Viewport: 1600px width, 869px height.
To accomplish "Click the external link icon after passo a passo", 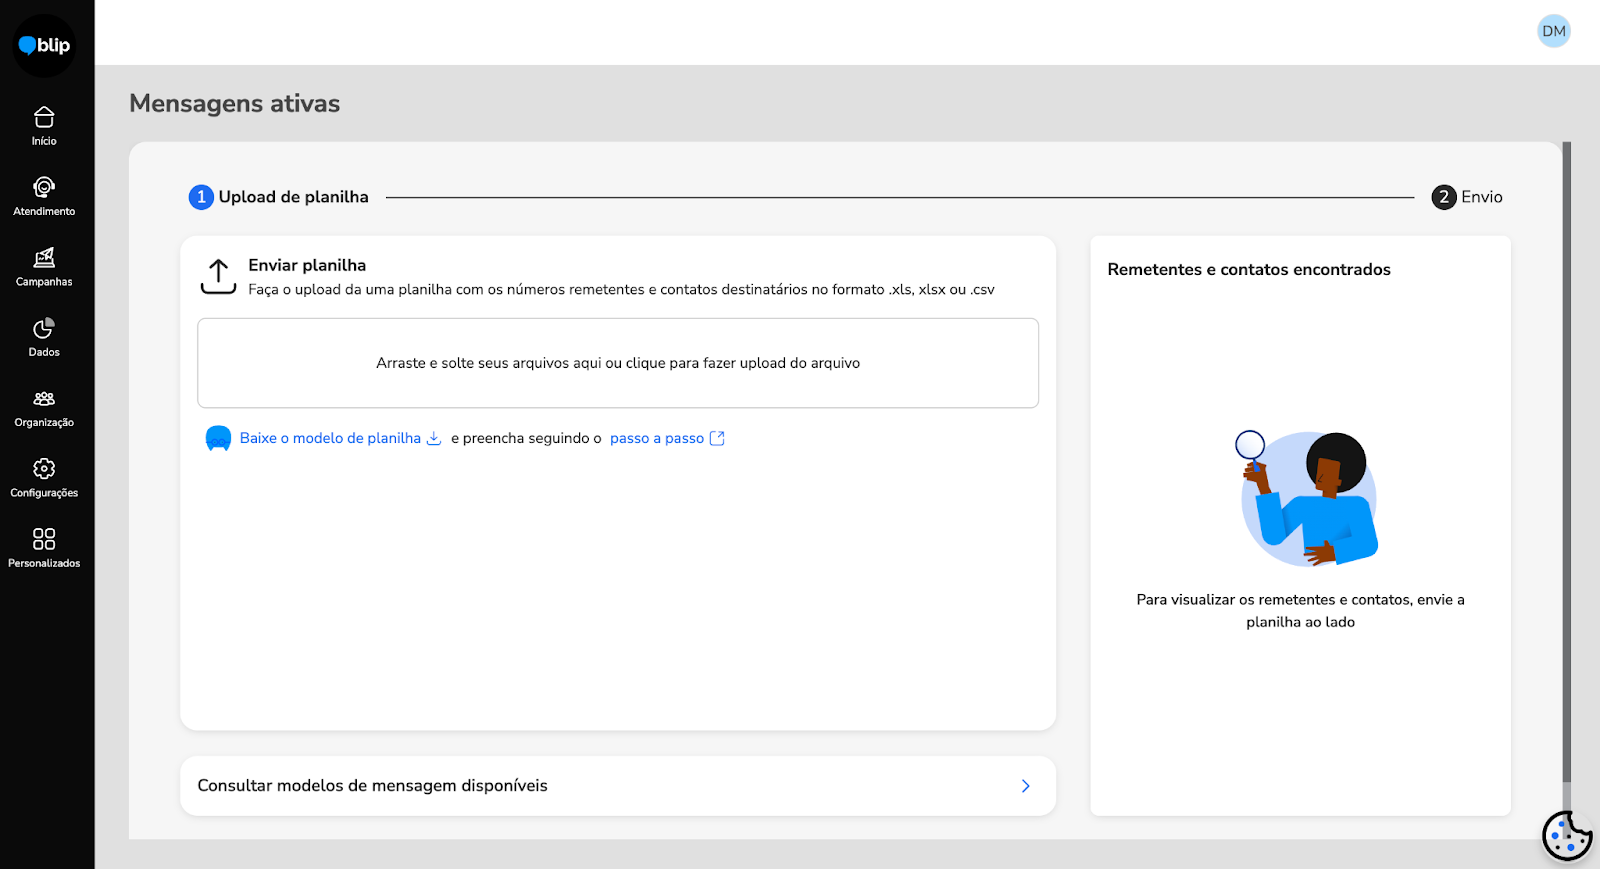I will point(717,438).
